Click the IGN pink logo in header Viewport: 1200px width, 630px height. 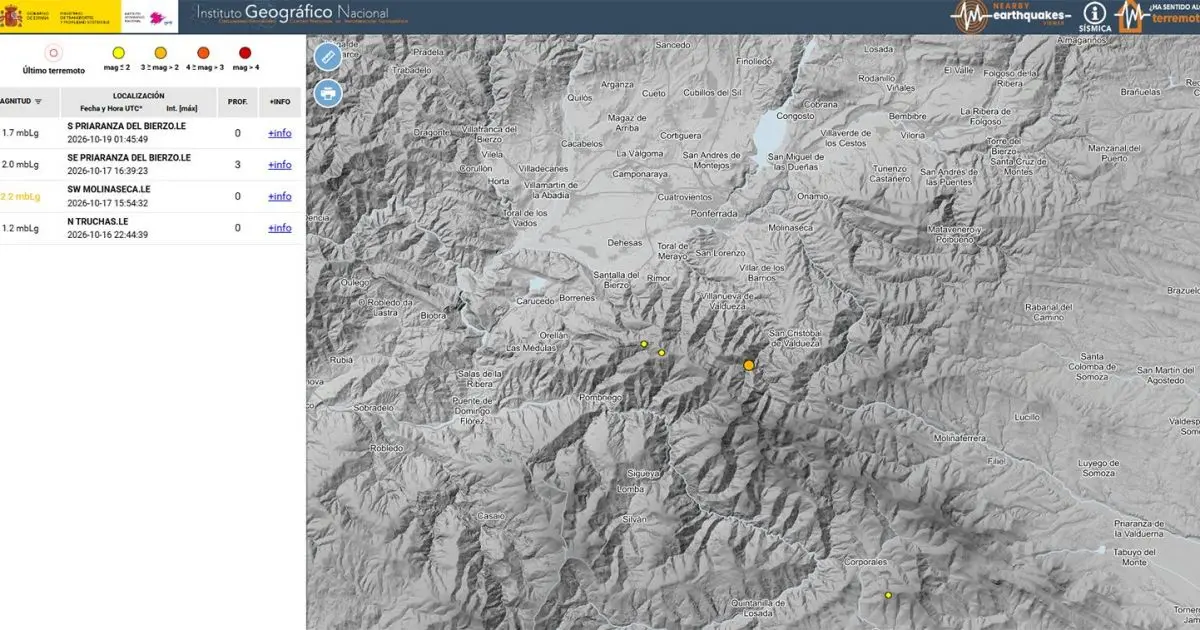coord(157,16)
